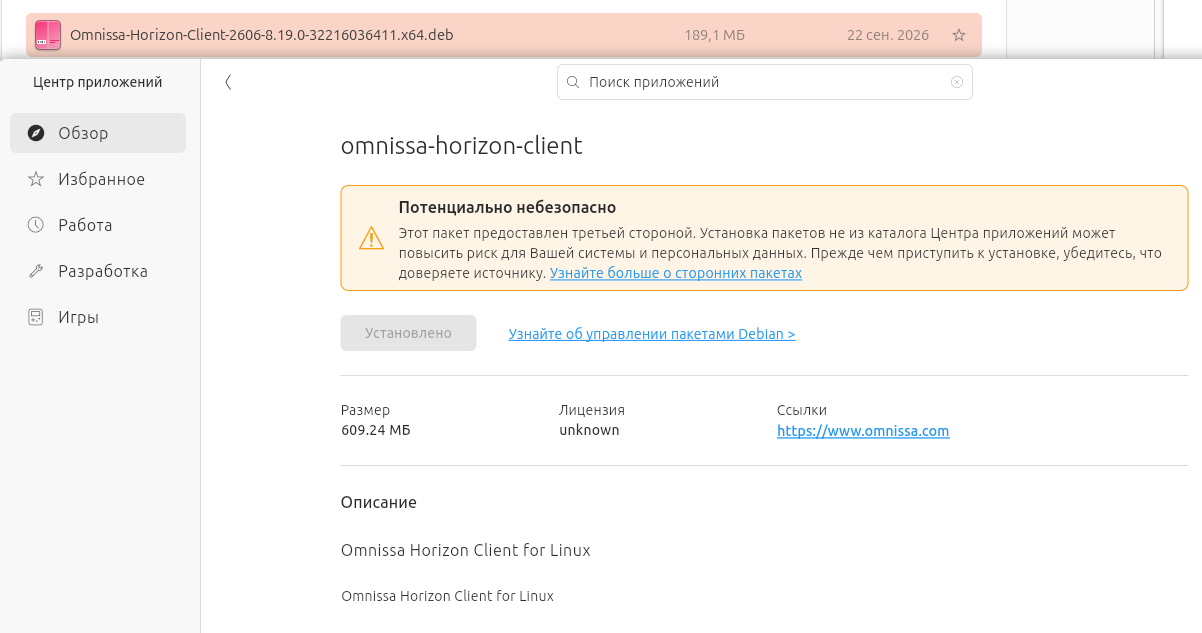Select the Omnissa-Horizon-Client .deb file name
The height and width of the screenshot is (633, 1202).
pos(262,35)
